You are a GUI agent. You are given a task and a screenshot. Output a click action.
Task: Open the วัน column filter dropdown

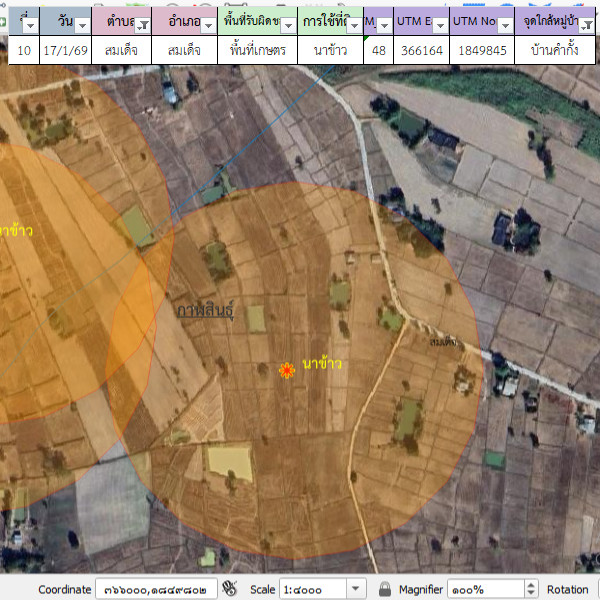82,24
